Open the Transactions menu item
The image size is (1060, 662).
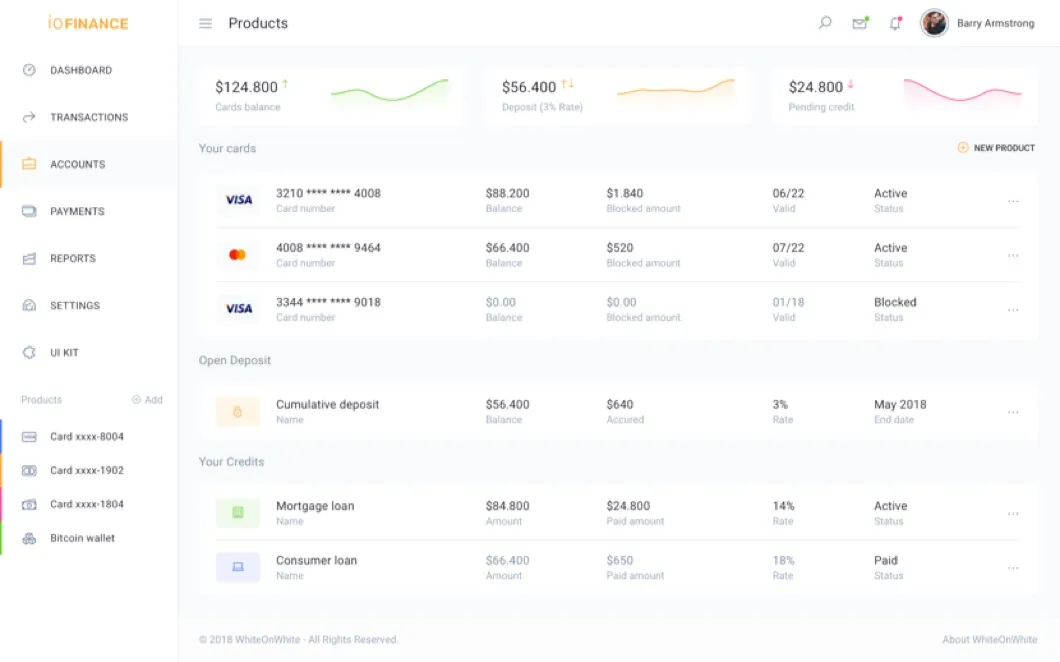pos(88,117)
